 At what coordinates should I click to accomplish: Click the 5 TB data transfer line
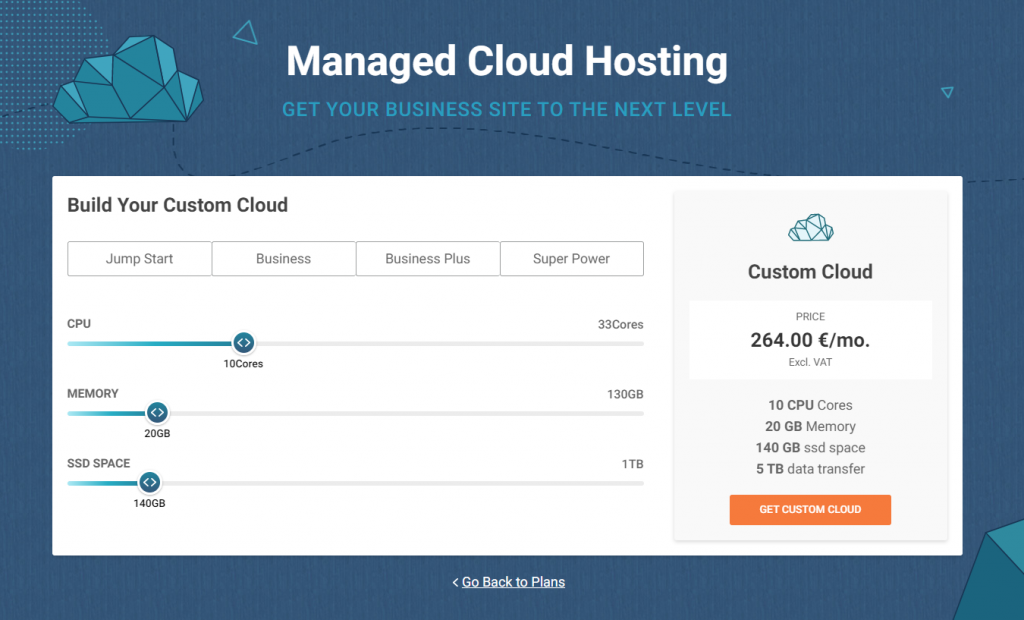[x=810, y=469]
